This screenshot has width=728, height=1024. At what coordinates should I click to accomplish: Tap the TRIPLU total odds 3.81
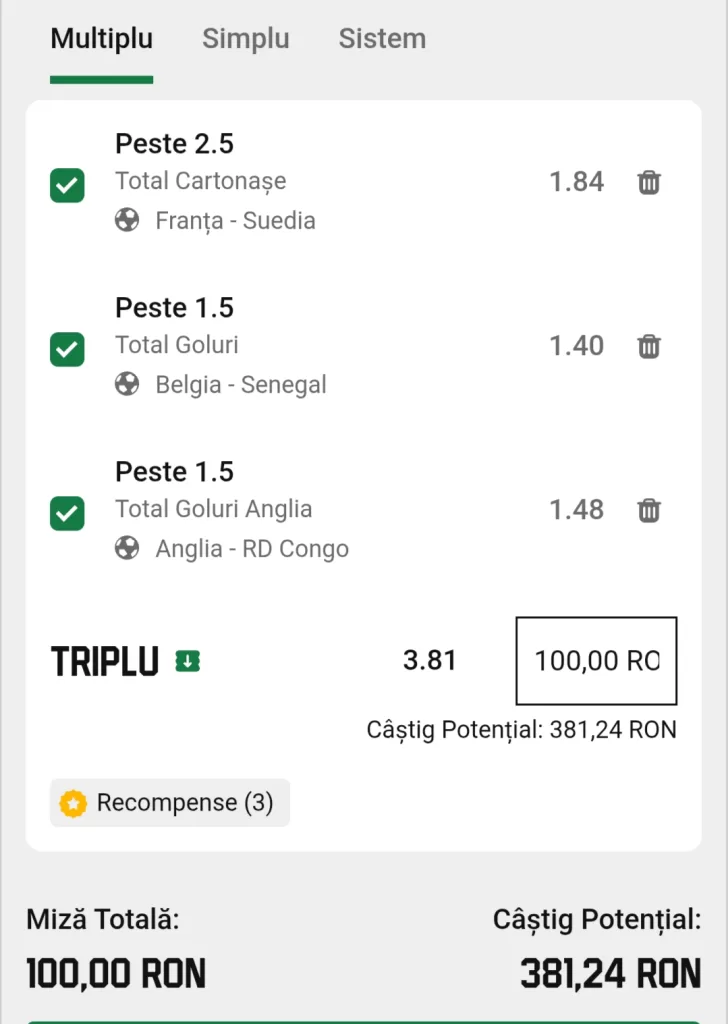430,660
